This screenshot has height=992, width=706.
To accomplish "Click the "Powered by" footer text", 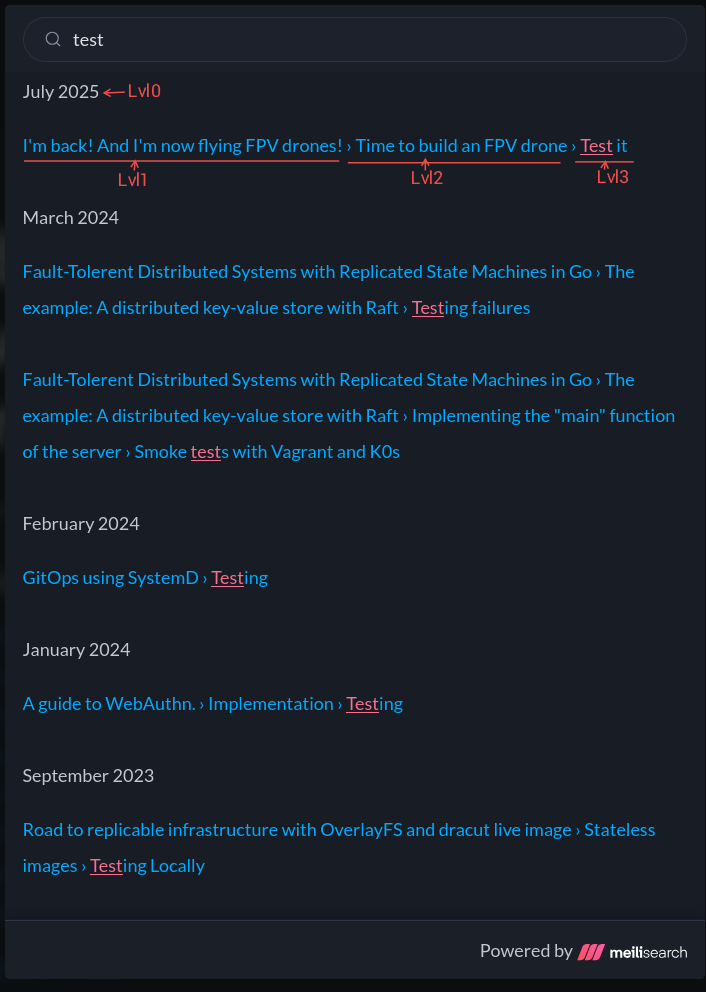I will (x=526, y=951).
